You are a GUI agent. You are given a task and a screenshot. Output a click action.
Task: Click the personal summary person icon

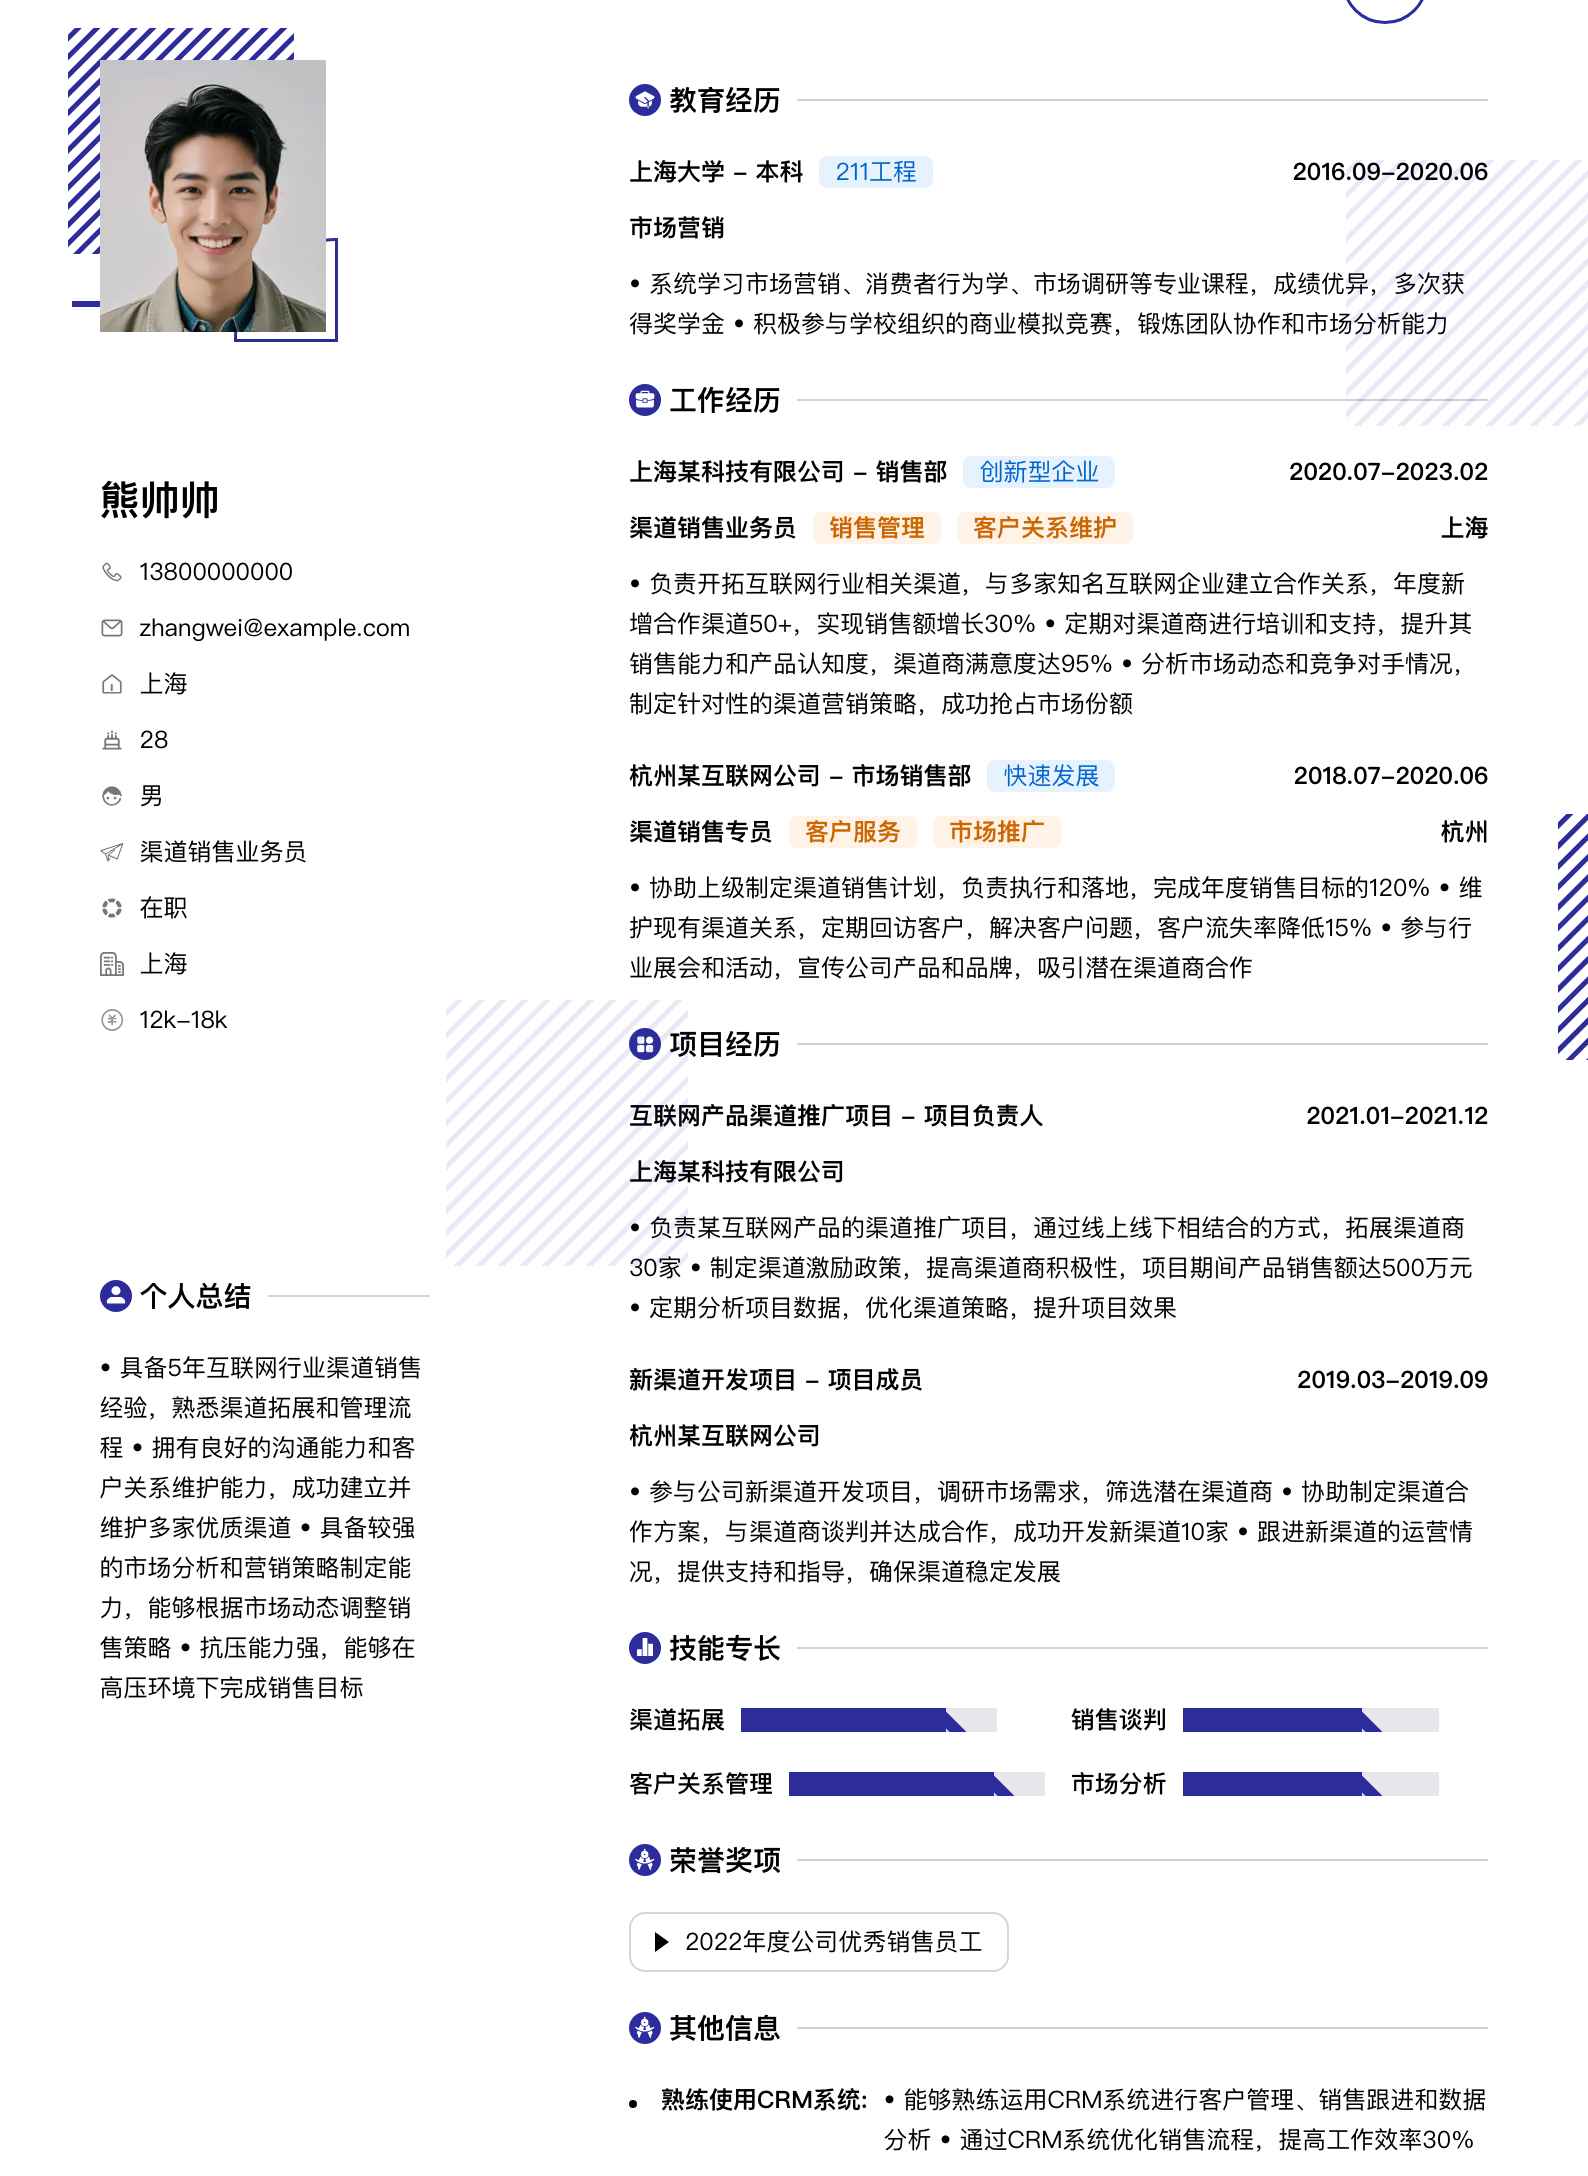[x=116, y=1296]
